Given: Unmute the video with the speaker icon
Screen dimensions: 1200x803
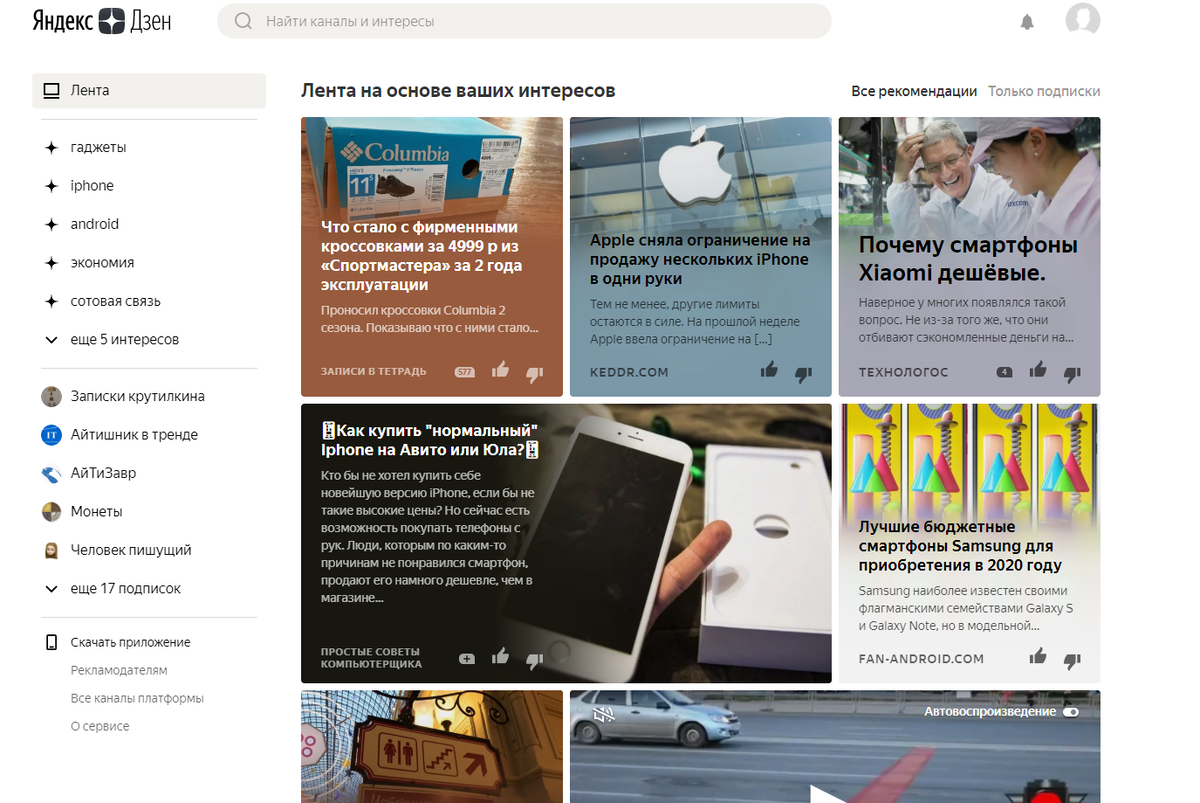Looking at the screenshot, I should pos(602,714).
